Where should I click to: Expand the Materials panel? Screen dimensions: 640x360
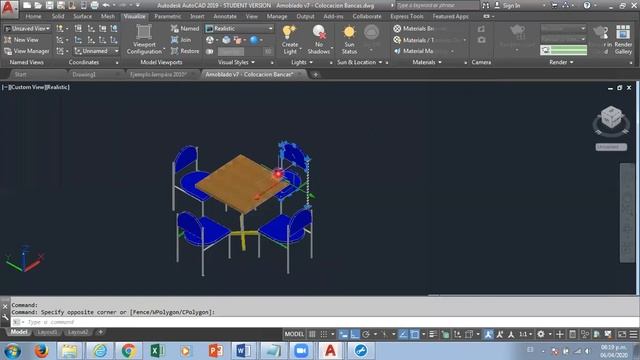click(427, 62)
